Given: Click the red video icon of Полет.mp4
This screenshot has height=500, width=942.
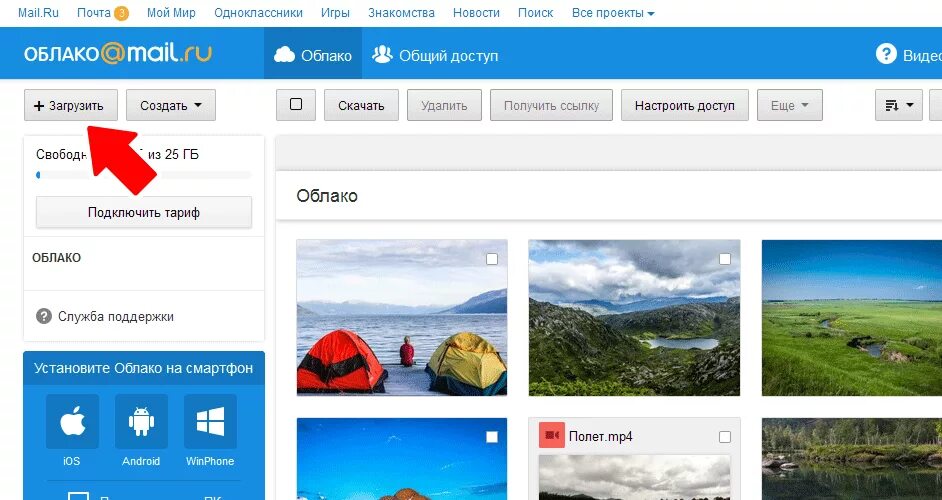Looking at the screenshot, I should (552, 435).
